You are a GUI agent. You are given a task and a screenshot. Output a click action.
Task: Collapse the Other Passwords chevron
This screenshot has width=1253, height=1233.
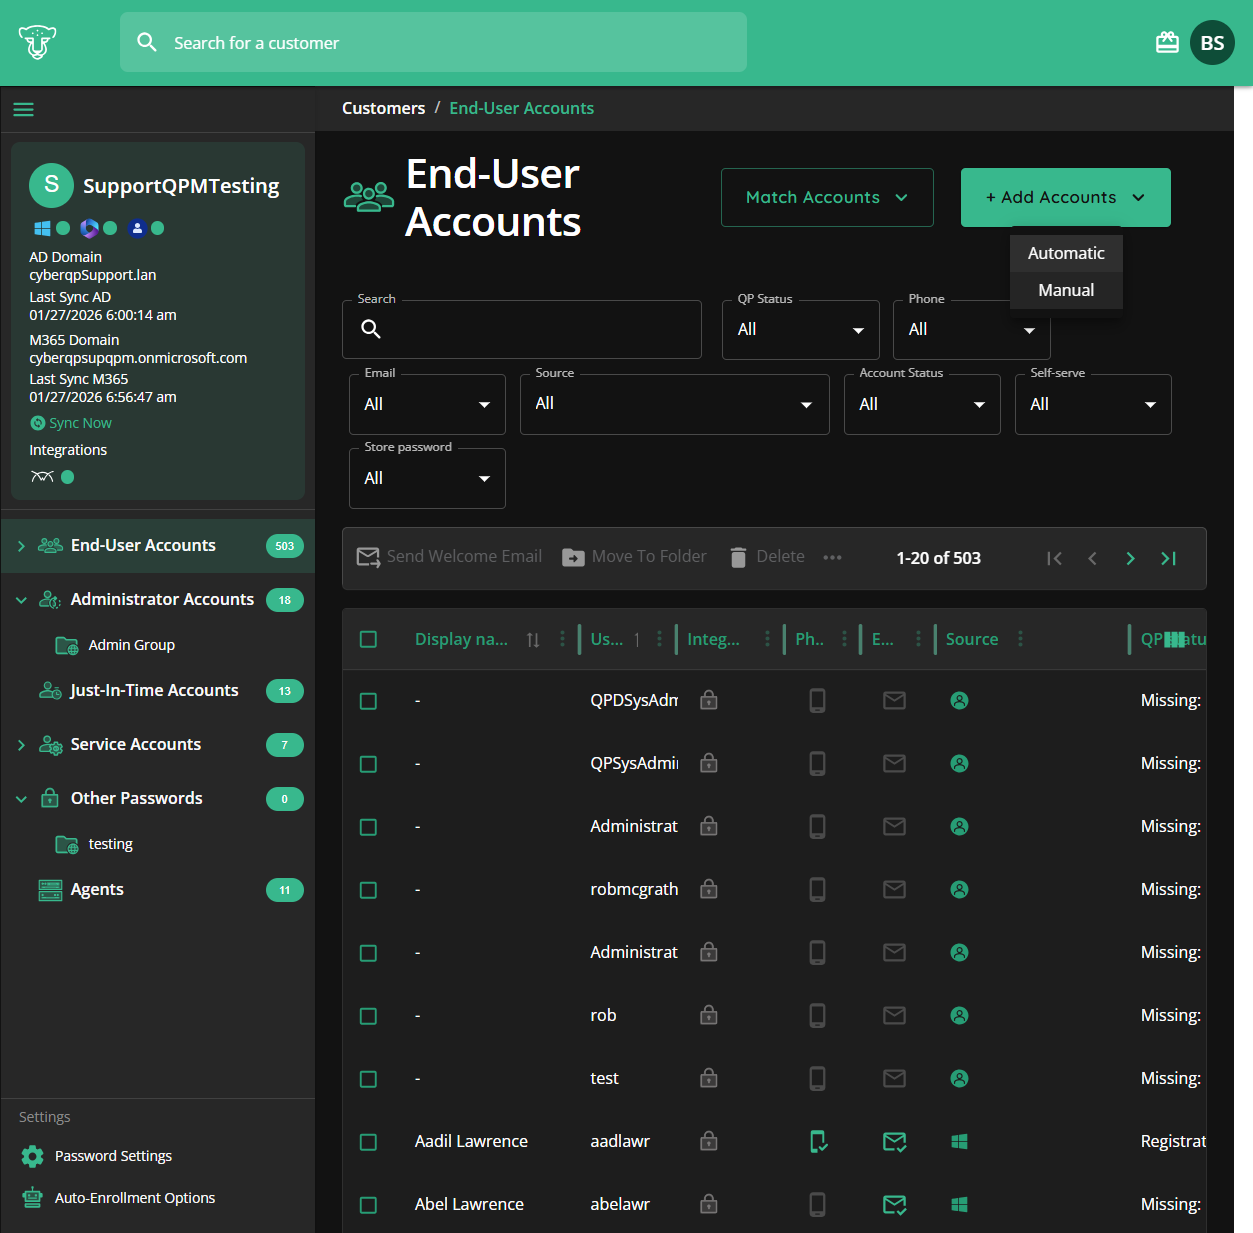coord(21,799)
